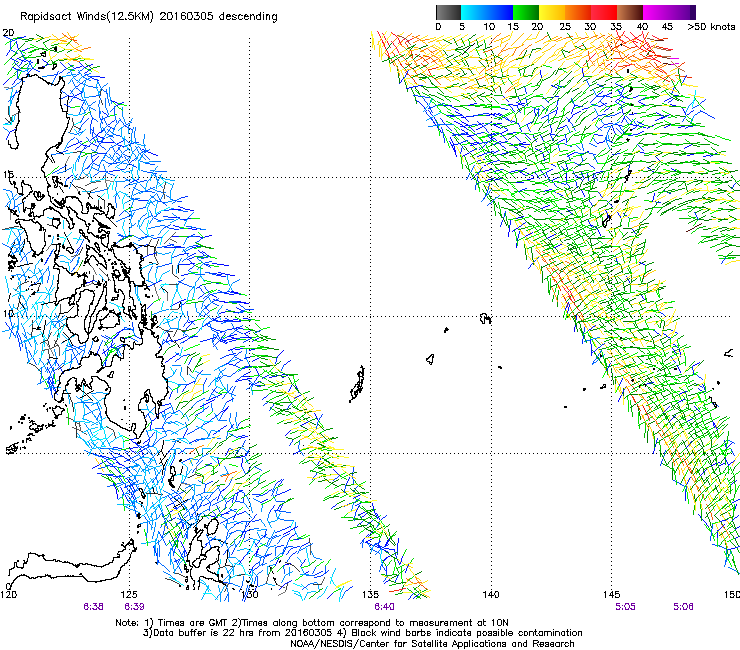Click the longitude axis label '135'
The width and height of the screenshot is (740, 650).
point(370,594)
